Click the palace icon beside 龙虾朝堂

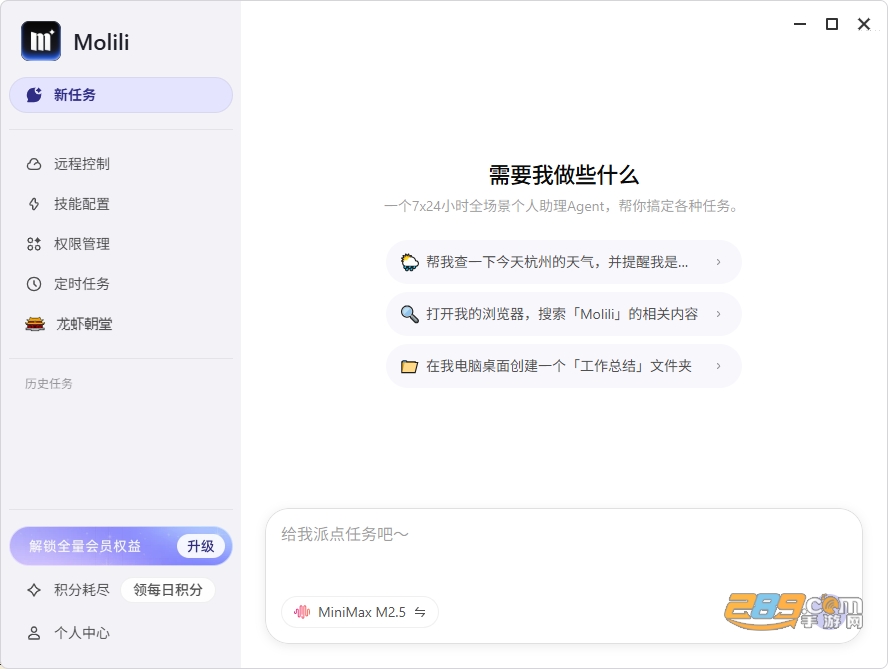coord(35,324)
